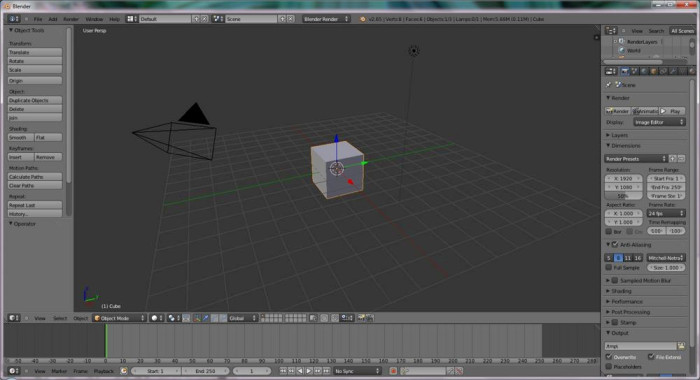Viewport: 700px width, 380px height.
Task: Open the World properties tab icon
Action: pyautogui.click(x=644, y=71)
